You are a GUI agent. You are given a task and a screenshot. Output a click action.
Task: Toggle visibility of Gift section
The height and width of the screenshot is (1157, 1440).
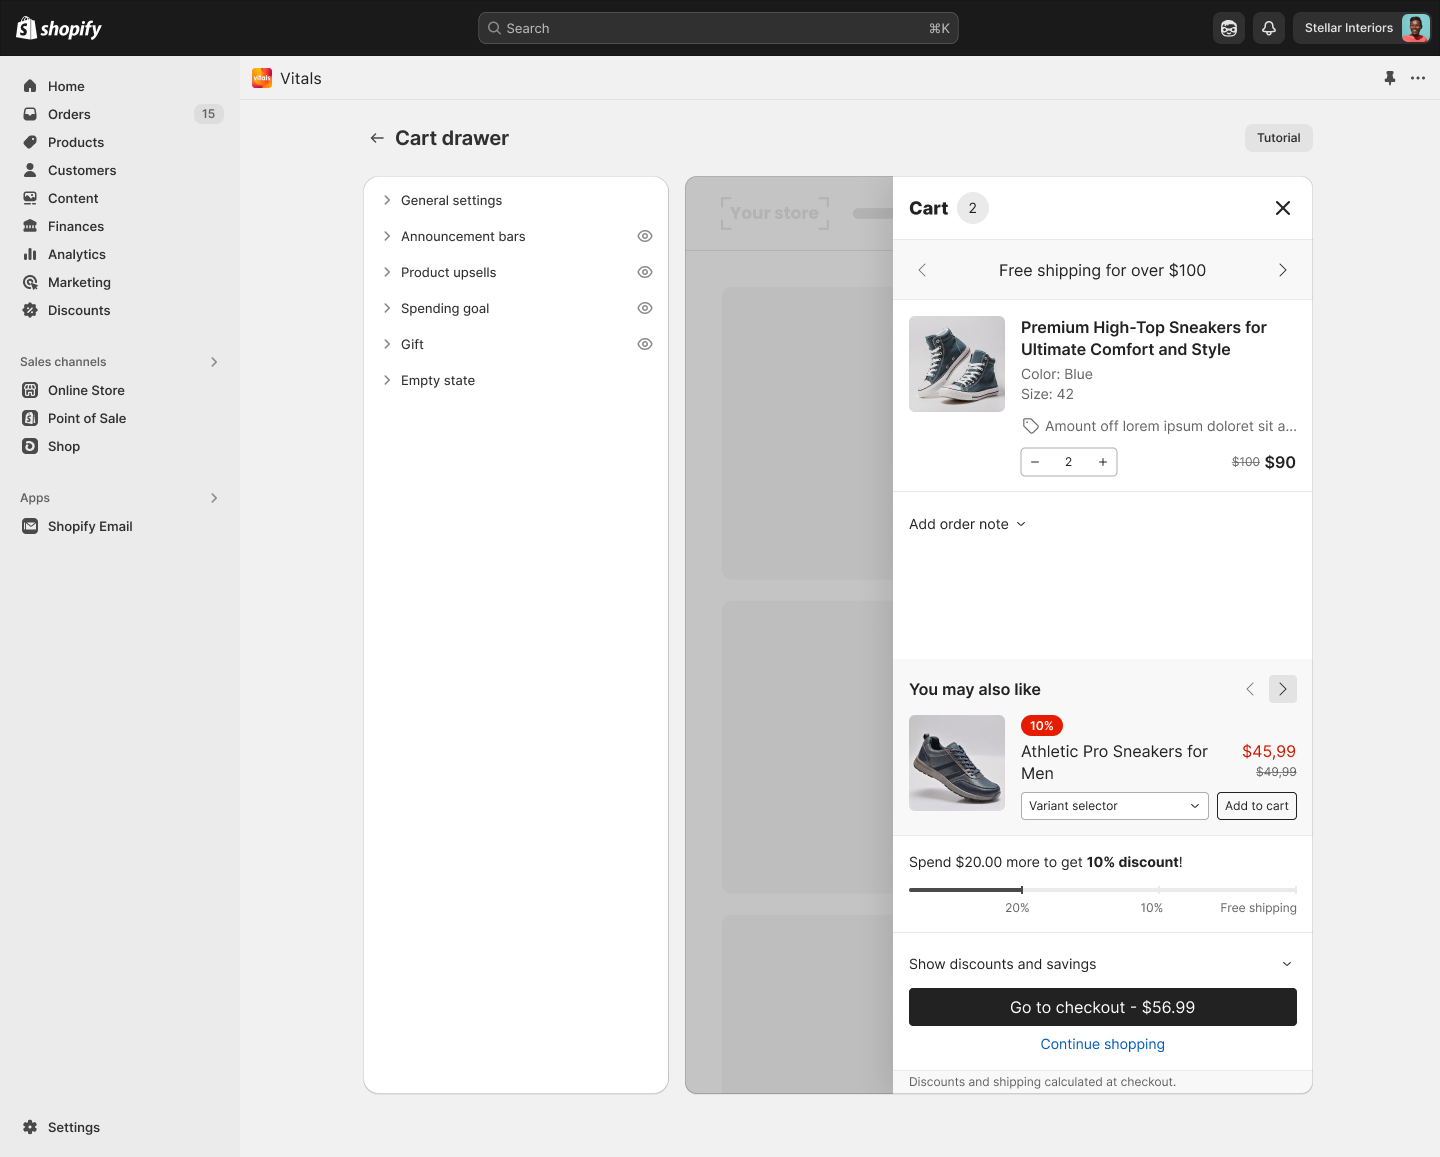coord(645,344)
